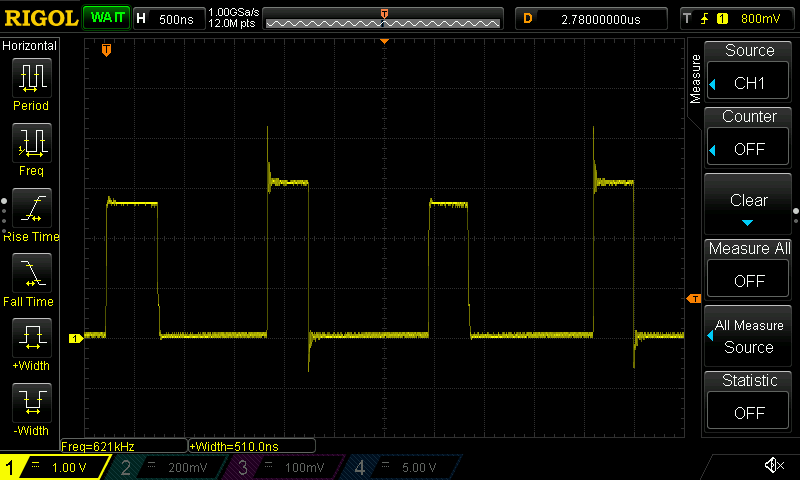Image resolution: width=800 pixels, height=480 pixels.
Task: Select the -Width measurement icon
Action: (x=32, y=402)
